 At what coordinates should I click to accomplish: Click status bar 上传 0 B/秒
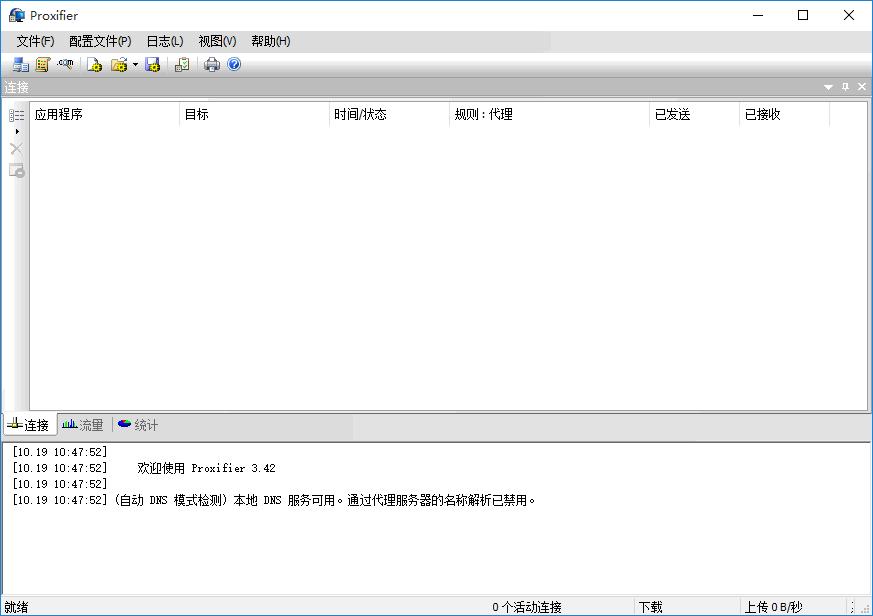pos(773,607)
